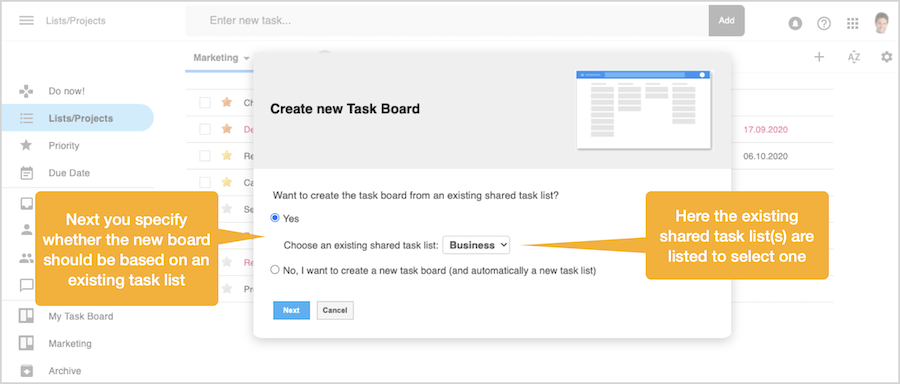Click the Lists/Projects header title
900x384 pixels.
pos(76,21)
